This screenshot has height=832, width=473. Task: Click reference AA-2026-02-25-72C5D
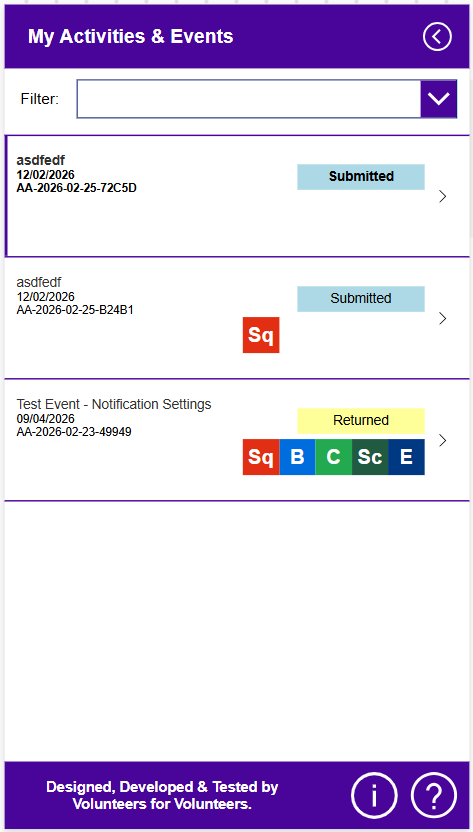pyautogui.click(x=76, y=188)
